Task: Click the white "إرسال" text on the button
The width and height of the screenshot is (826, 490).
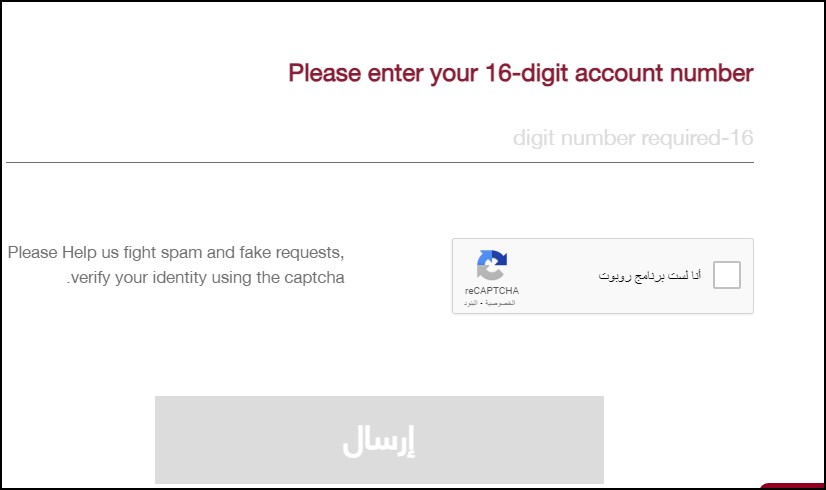Action: [x=379, y=441]
